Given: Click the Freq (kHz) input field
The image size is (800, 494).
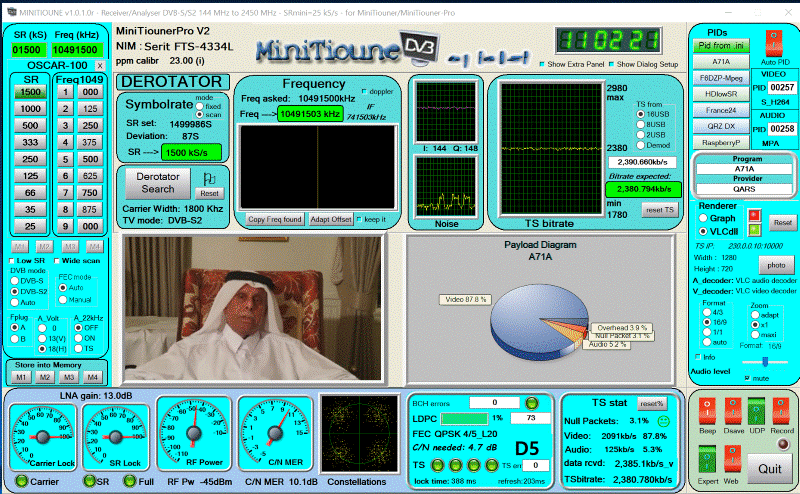Looking at the screenshot, I should tap(76, 50).
